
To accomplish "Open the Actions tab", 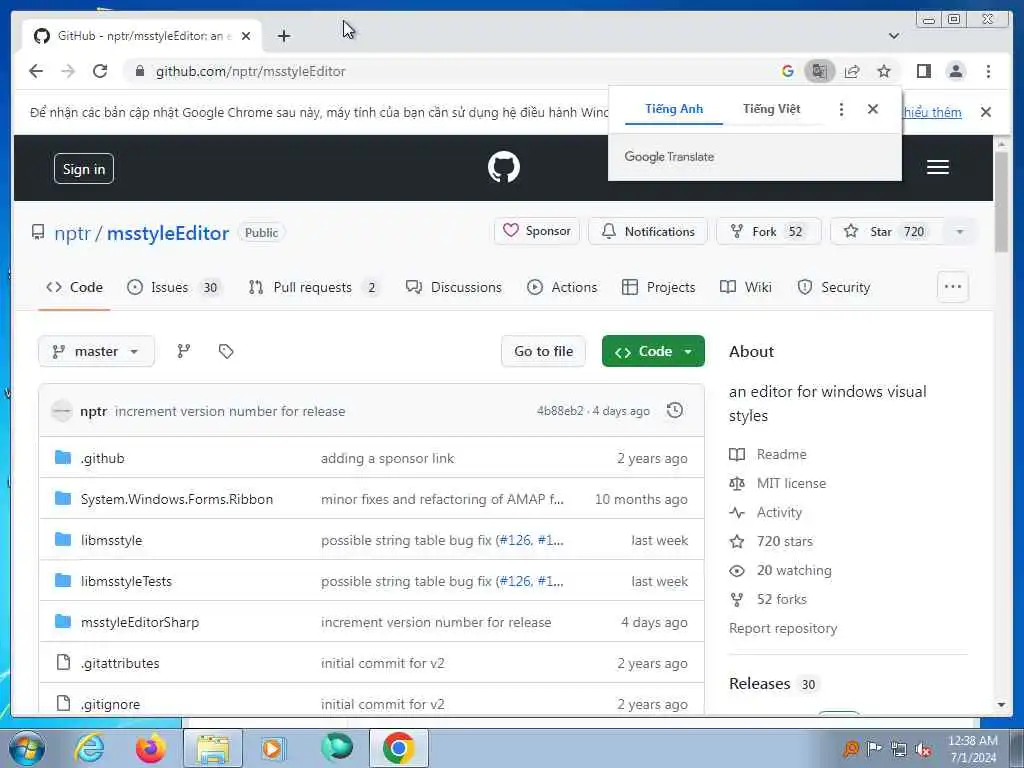I will click(x=562, y=287).
